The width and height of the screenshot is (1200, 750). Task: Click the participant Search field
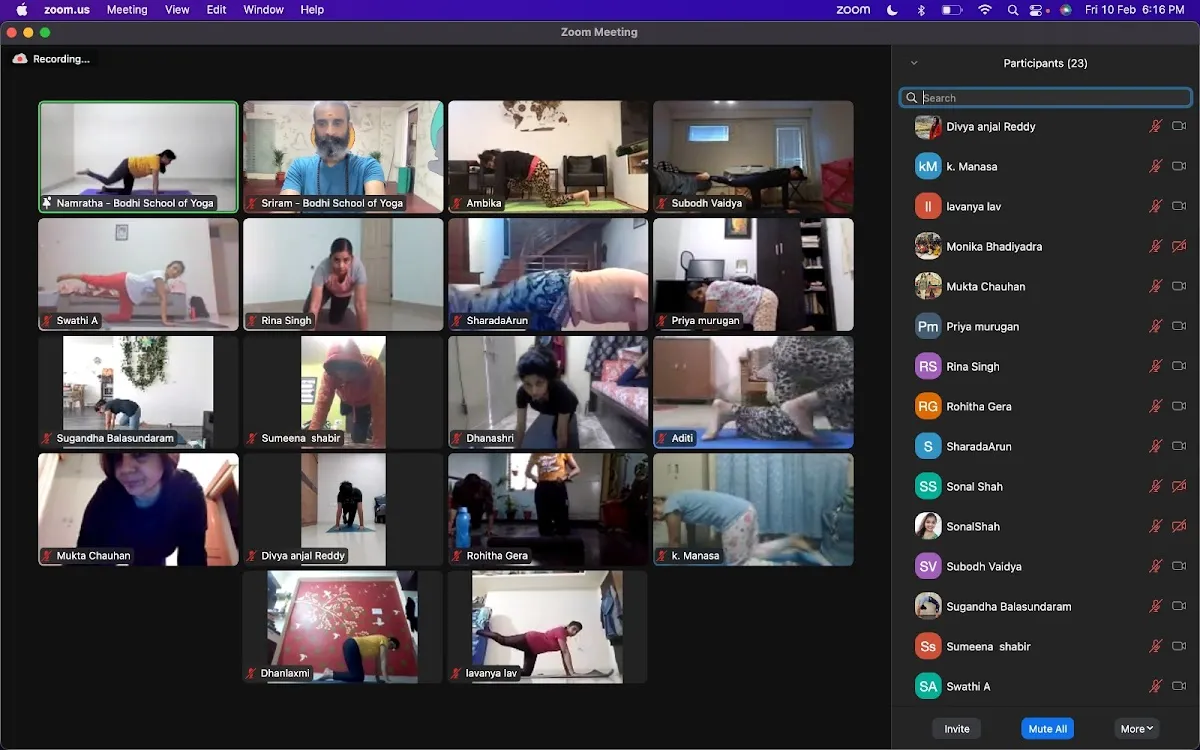tap(1050, 98)
